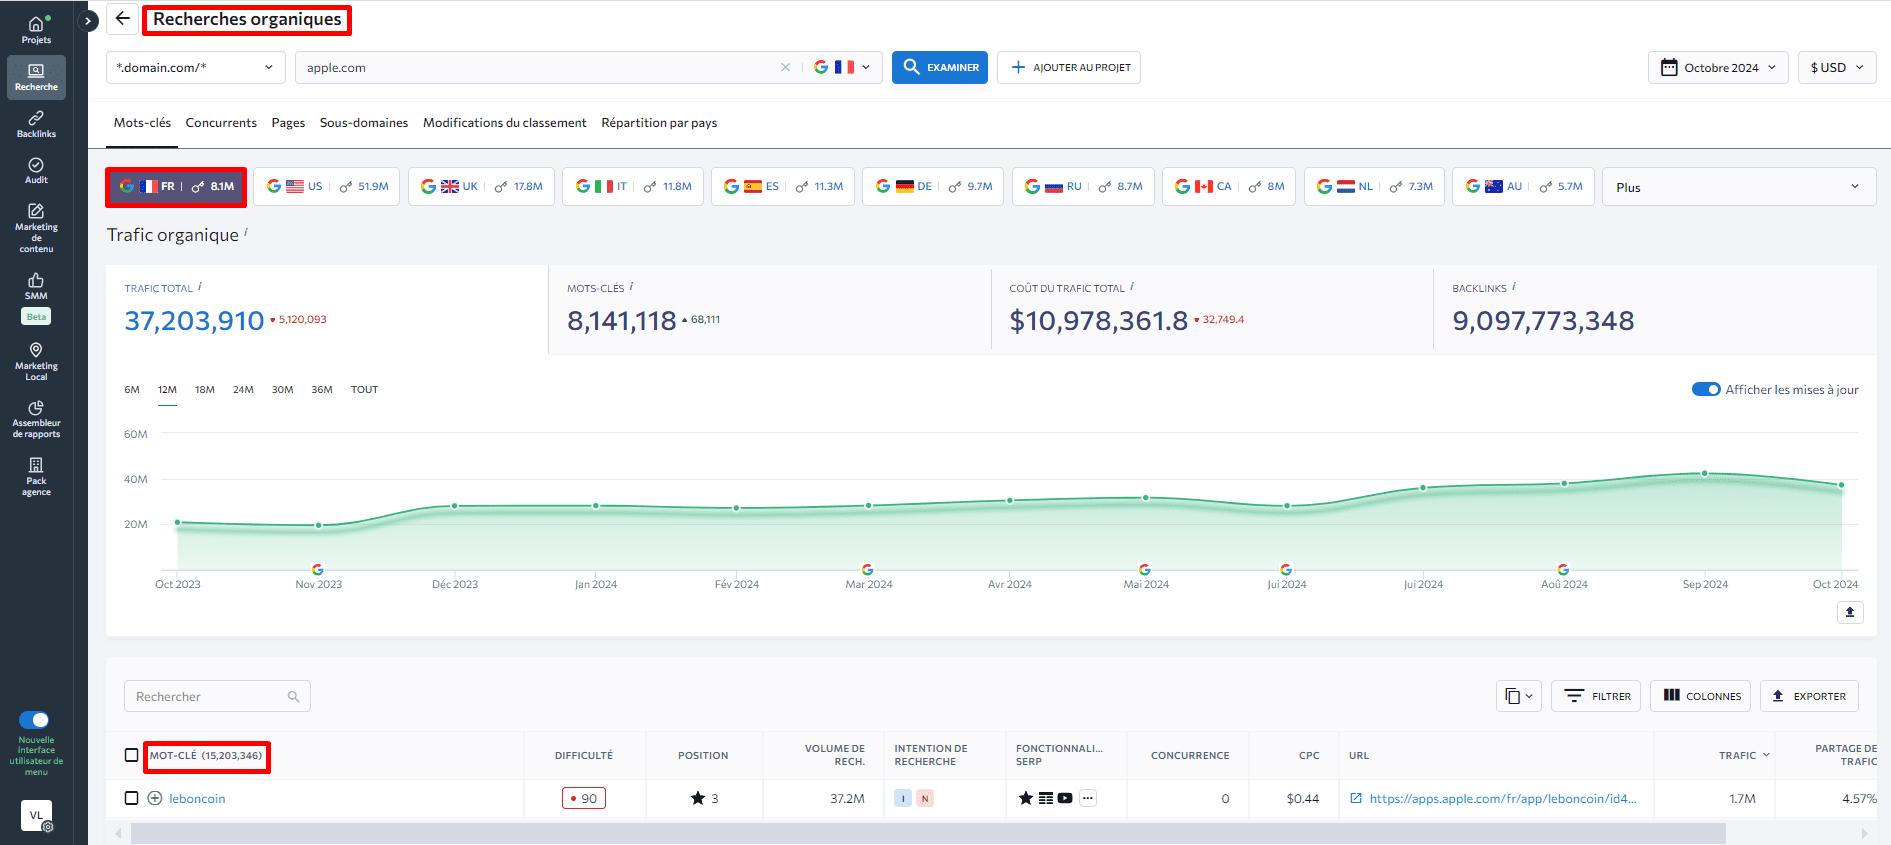
Task: Click the horizontal table scrollbar
Action: [x=928, y=833]
